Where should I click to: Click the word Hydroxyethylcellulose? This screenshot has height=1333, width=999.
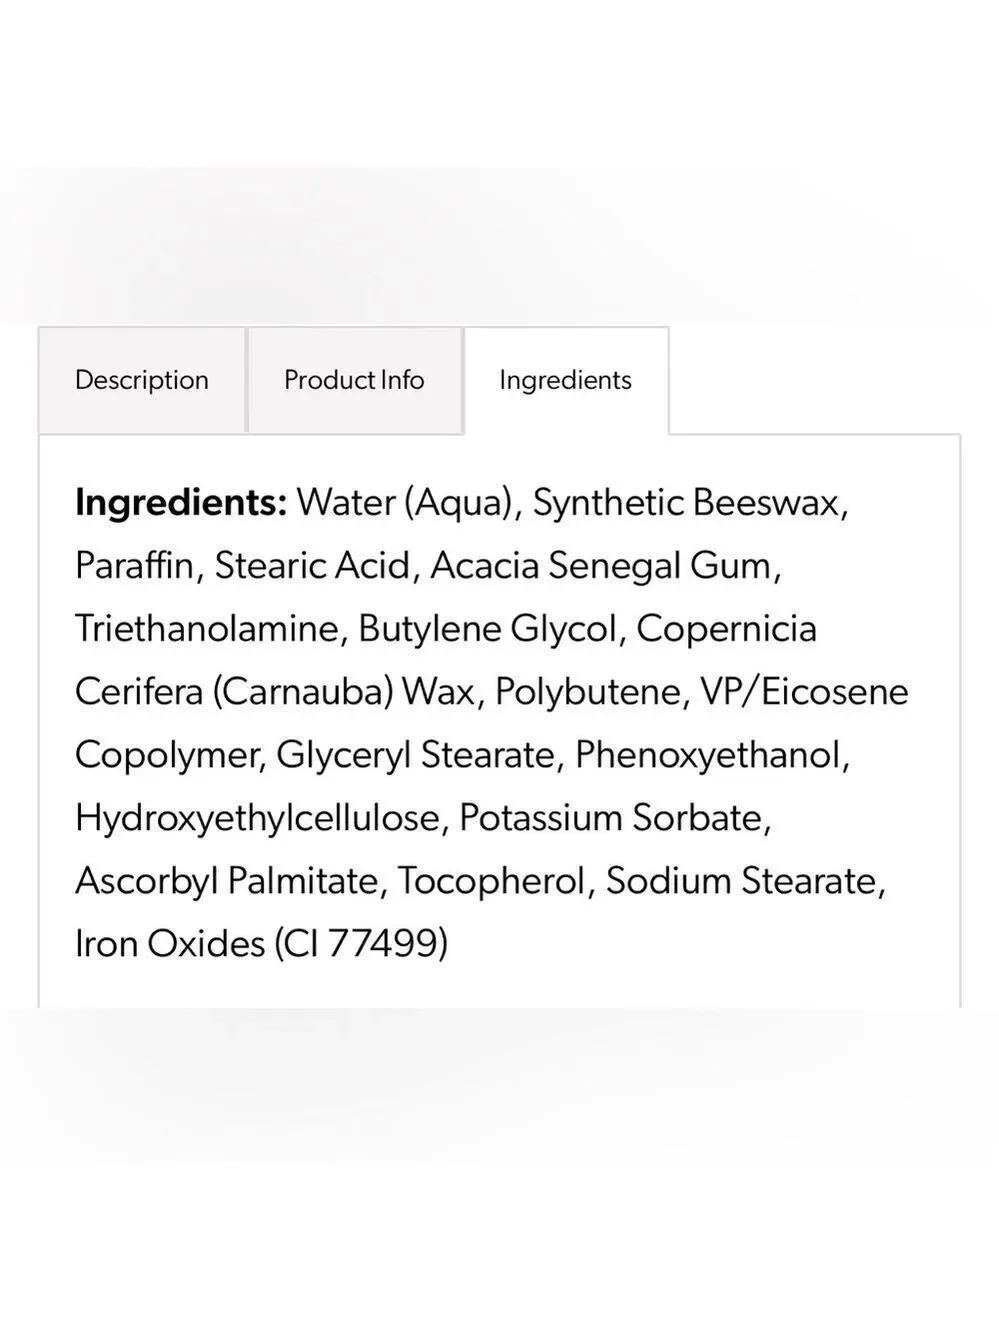point(257,819)
